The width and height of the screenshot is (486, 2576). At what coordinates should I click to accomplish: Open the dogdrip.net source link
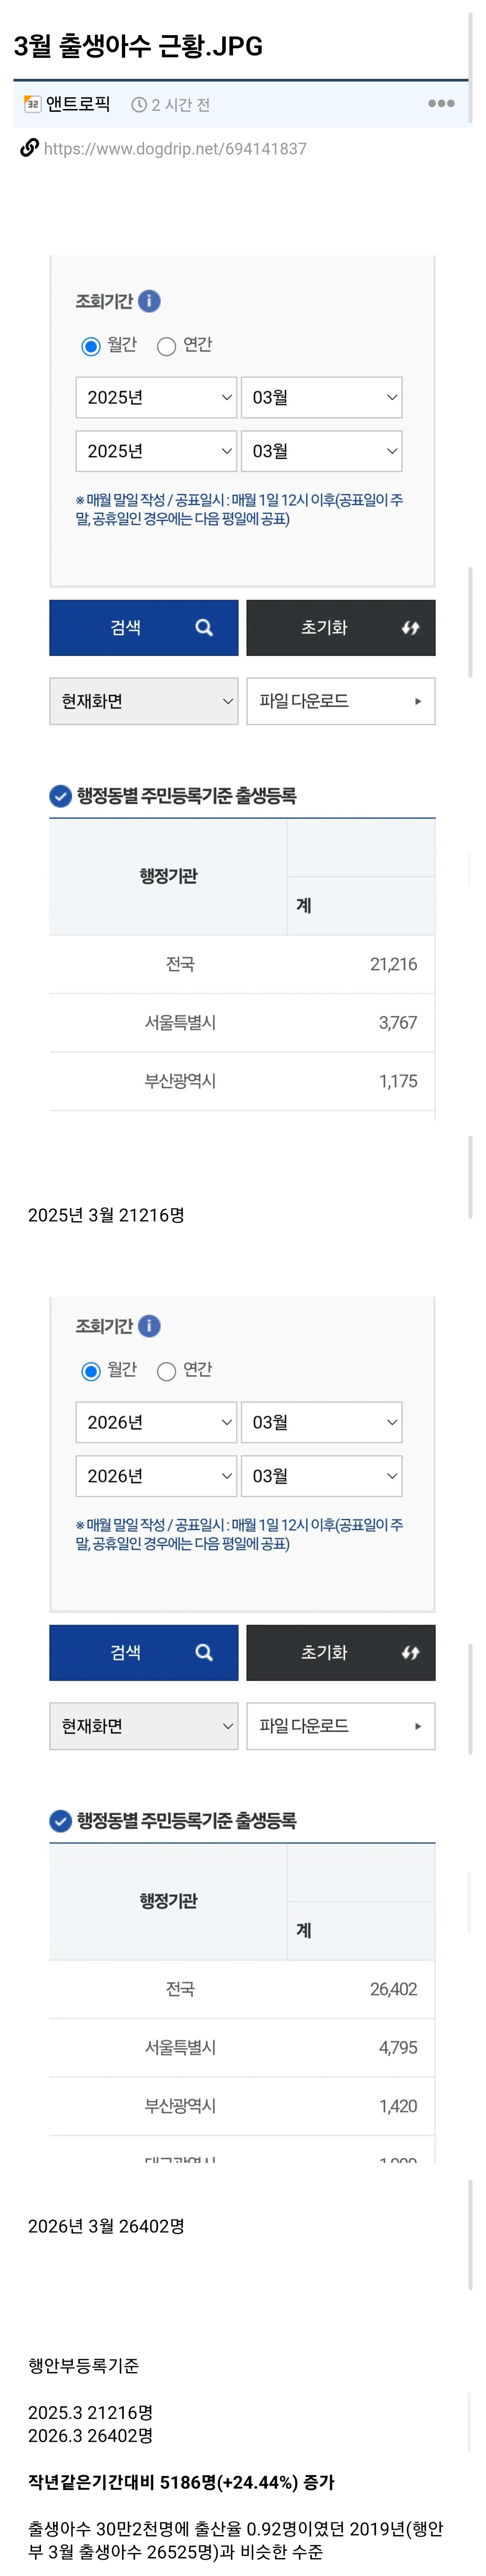pos(175,149)
